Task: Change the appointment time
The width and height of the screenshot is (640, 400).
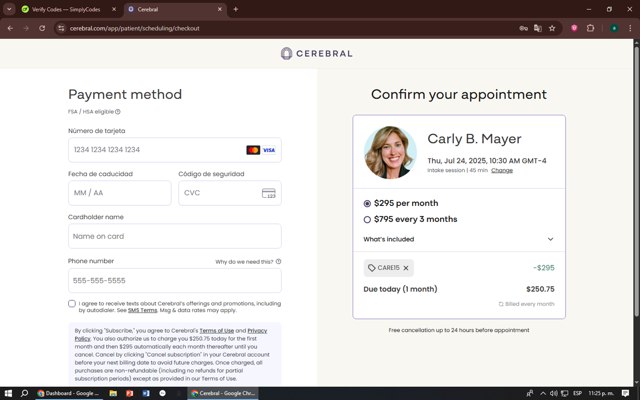Action: pyautogui.click(x=502, y=170)
